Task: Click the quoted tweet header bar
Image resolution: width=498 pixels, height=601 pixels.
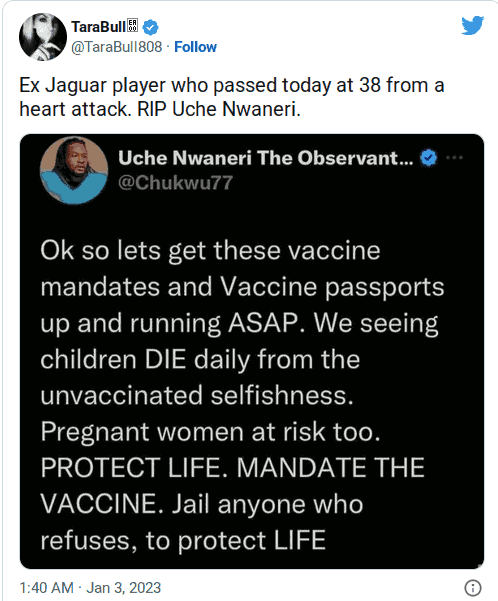Action: pyautogui.click(x=252, y=170)
